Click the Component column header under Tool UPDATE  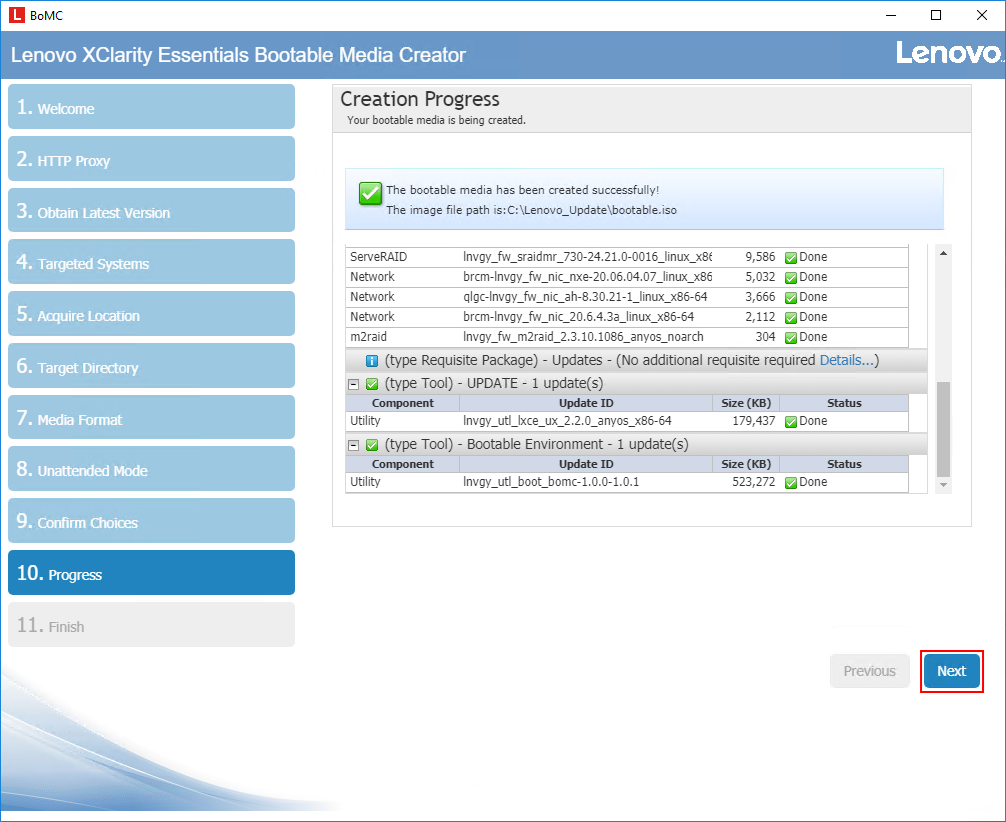pos(402,403)
